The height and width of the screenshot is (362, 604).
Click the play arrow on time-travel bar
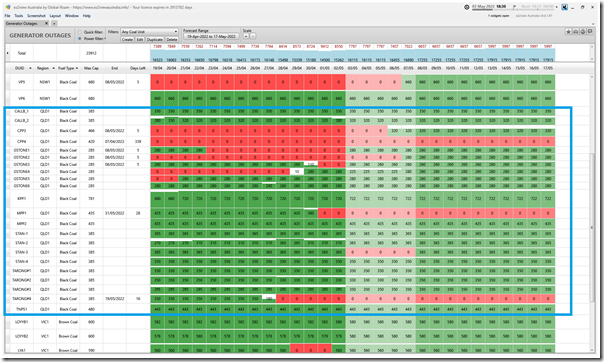pyautogui.click(x=514, y=7)
